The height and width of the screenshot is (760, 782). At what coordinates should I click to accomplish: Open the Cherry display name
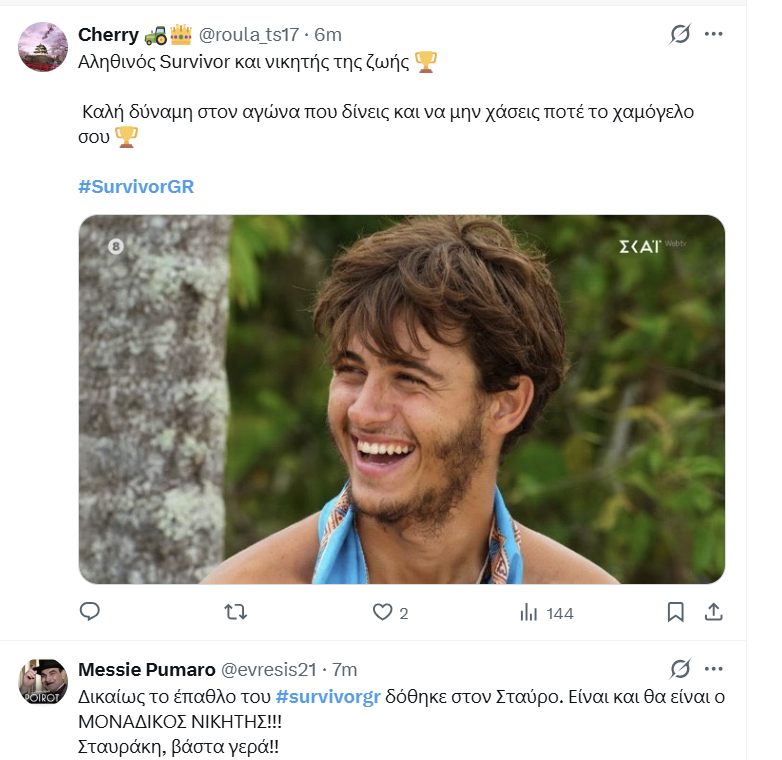pyautogui.click(x=108, y=35)
